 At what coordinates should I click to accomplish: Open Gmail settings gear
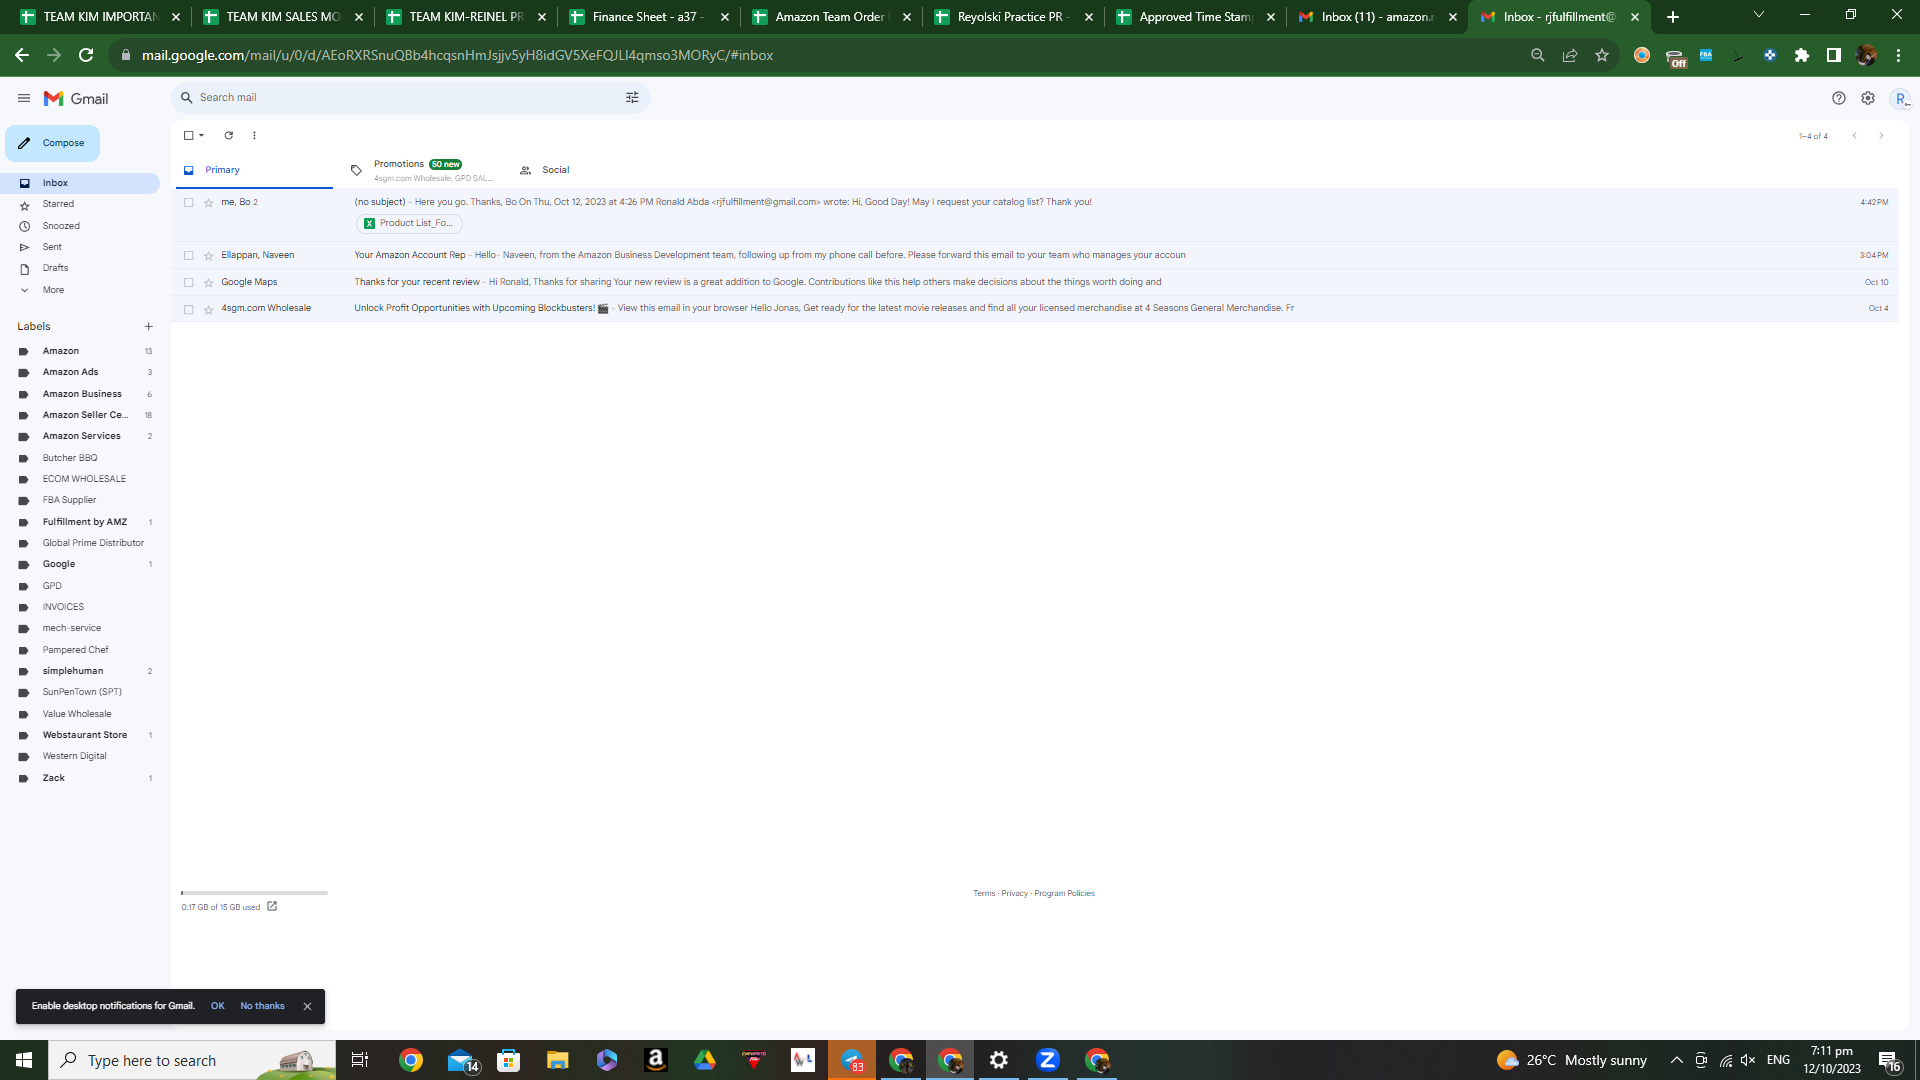tap(1867, 98)
